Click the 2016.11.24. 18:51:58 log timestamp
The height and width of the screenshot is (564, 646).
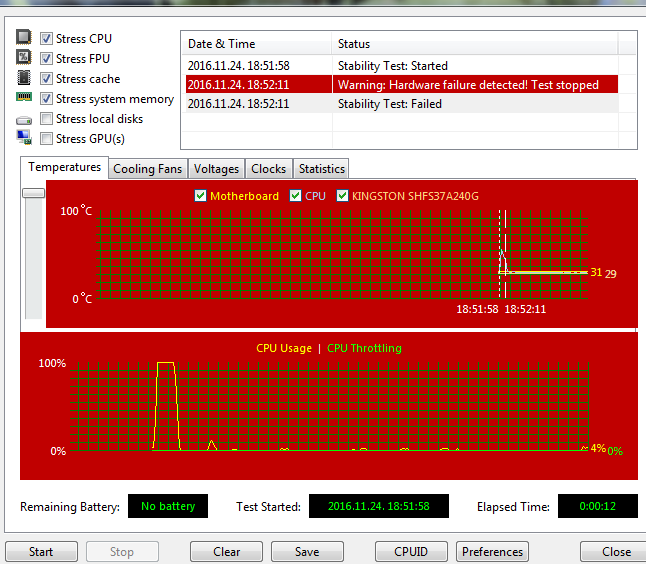[x=239, y=66]
